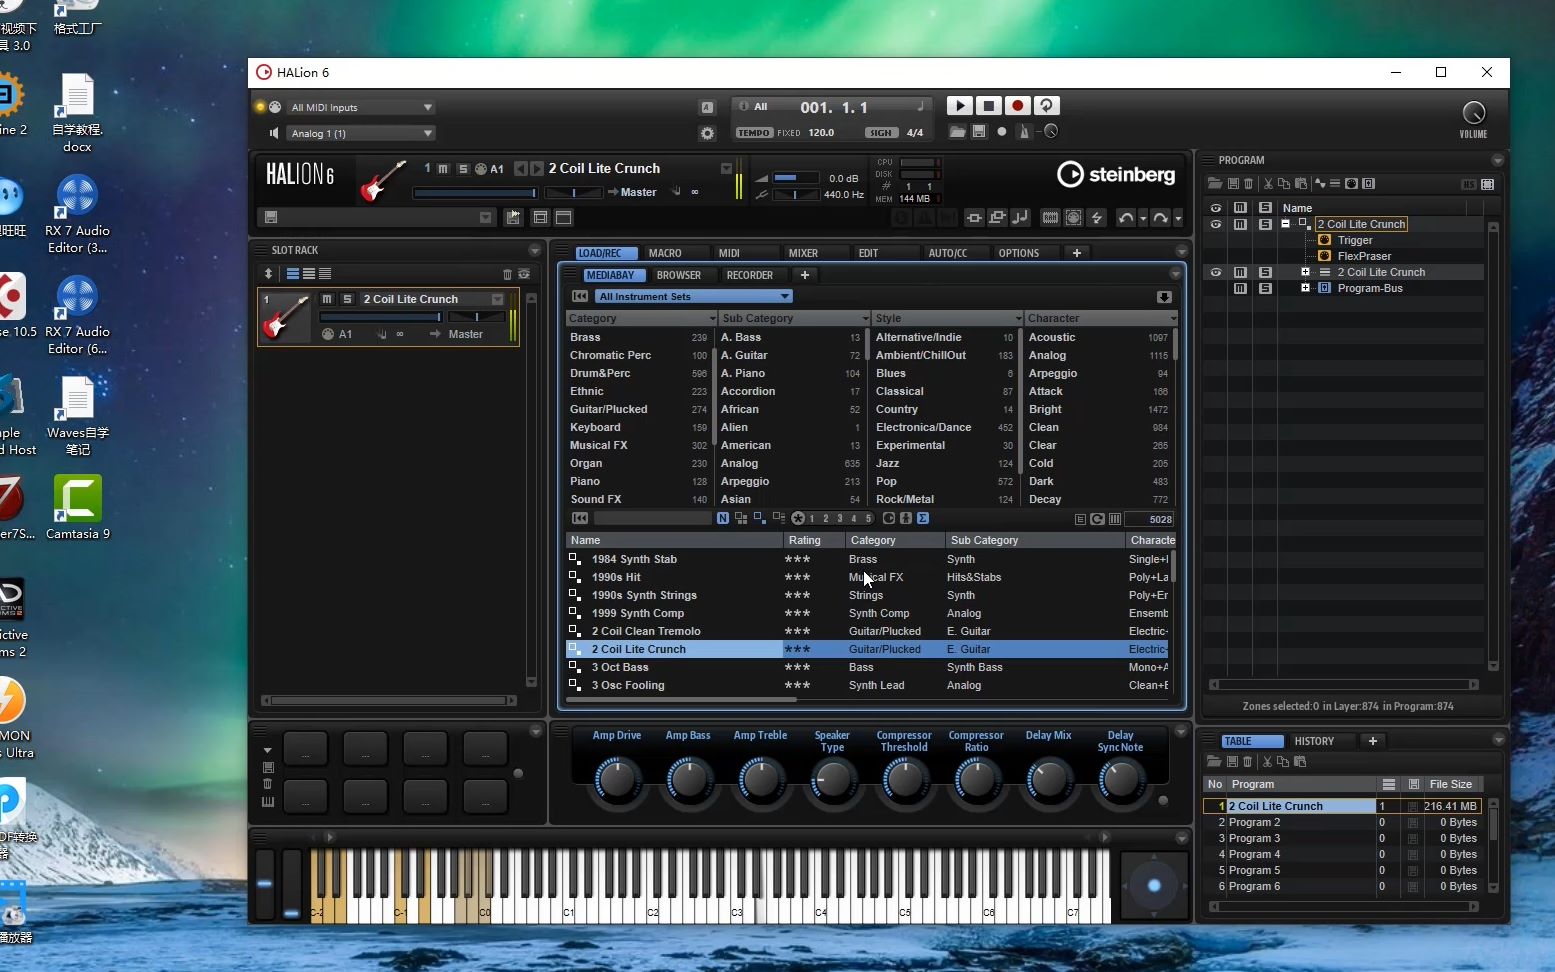
Task: Adjust the Amp Drive knob
Action: 617,778
